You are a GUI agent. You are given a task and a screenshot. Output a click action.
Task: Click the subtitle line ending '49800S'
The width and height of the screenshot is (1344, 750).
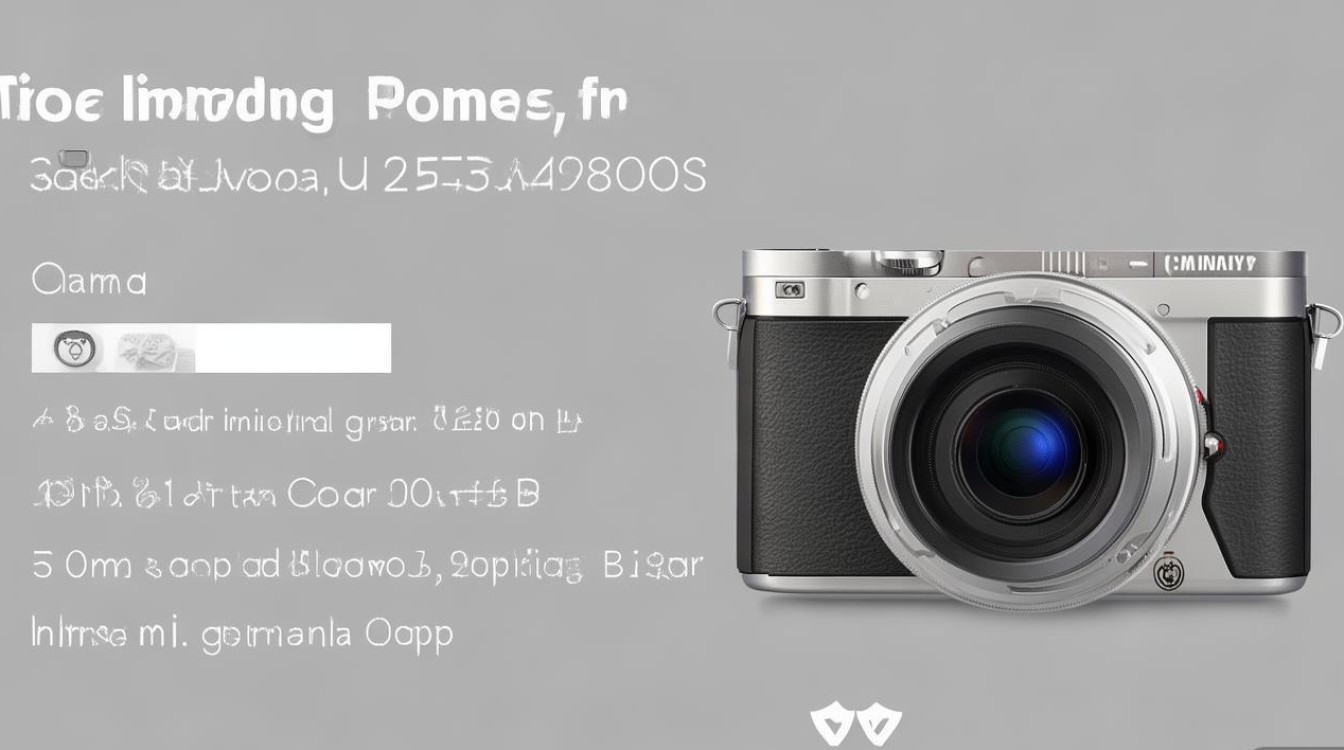[368, 174]
